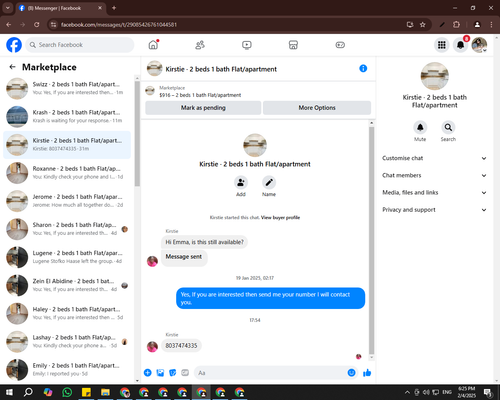Open the Video (Watch) icon

point(247,45)
